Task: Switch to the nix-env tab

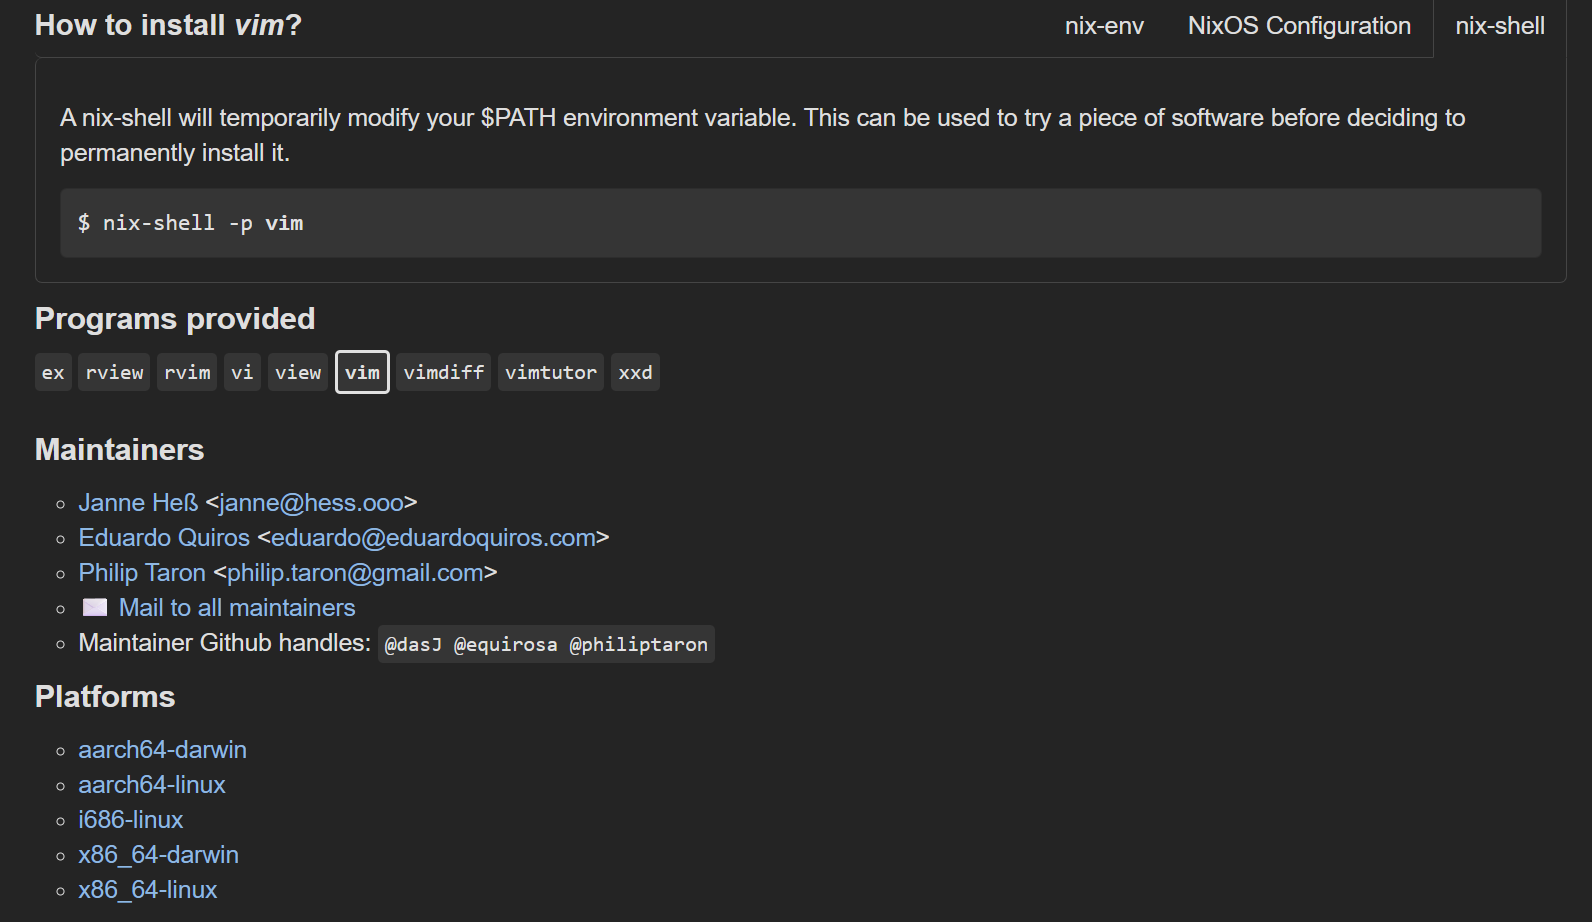Action: pyautogui.click(x=1104, y=26)
